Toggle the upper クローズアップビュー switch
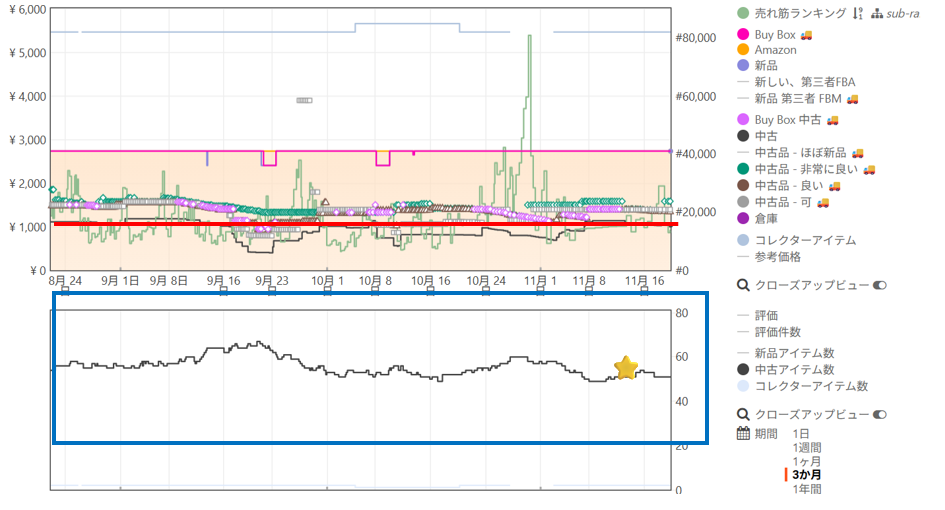This screenshot has height=510, width=945. (x=880, y=285)
